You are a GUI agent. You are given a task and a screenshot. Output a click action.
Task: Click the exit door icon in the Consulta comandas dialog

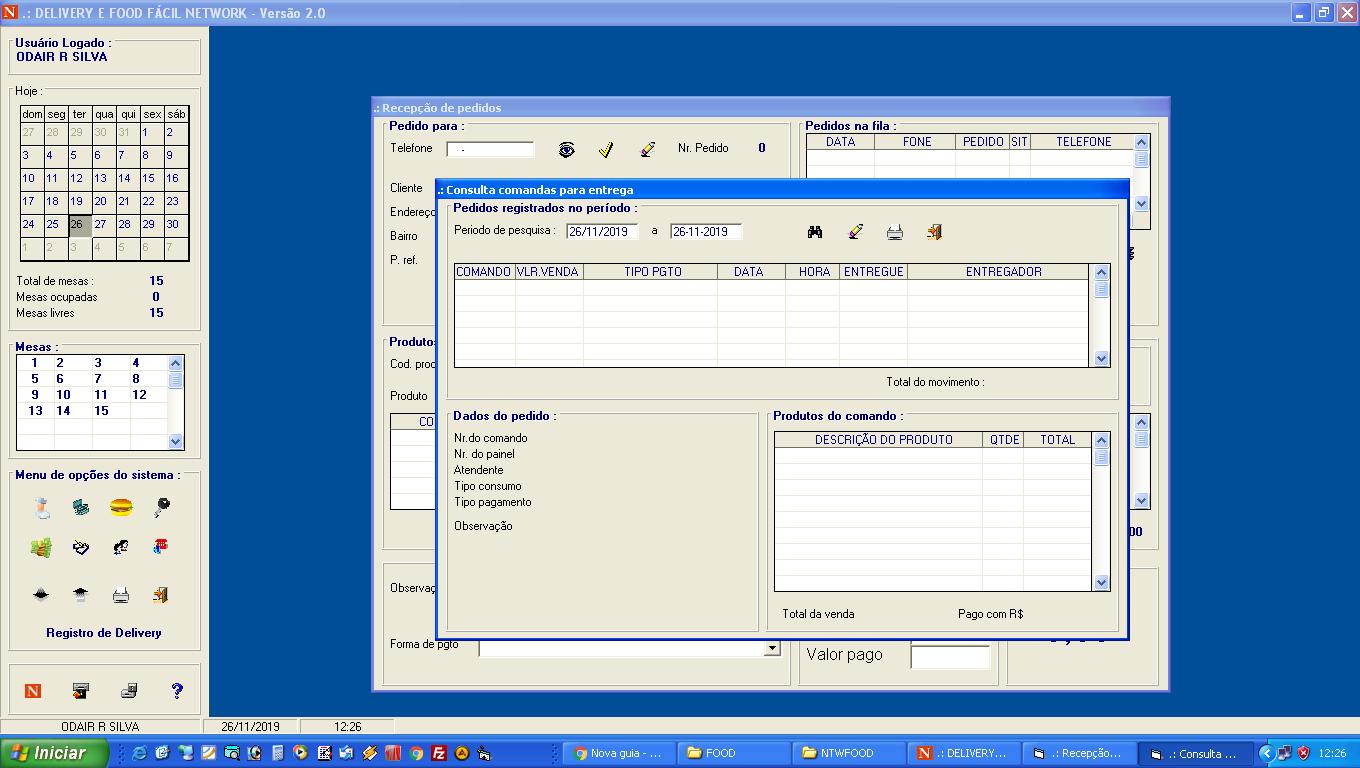tap(934, 232)
